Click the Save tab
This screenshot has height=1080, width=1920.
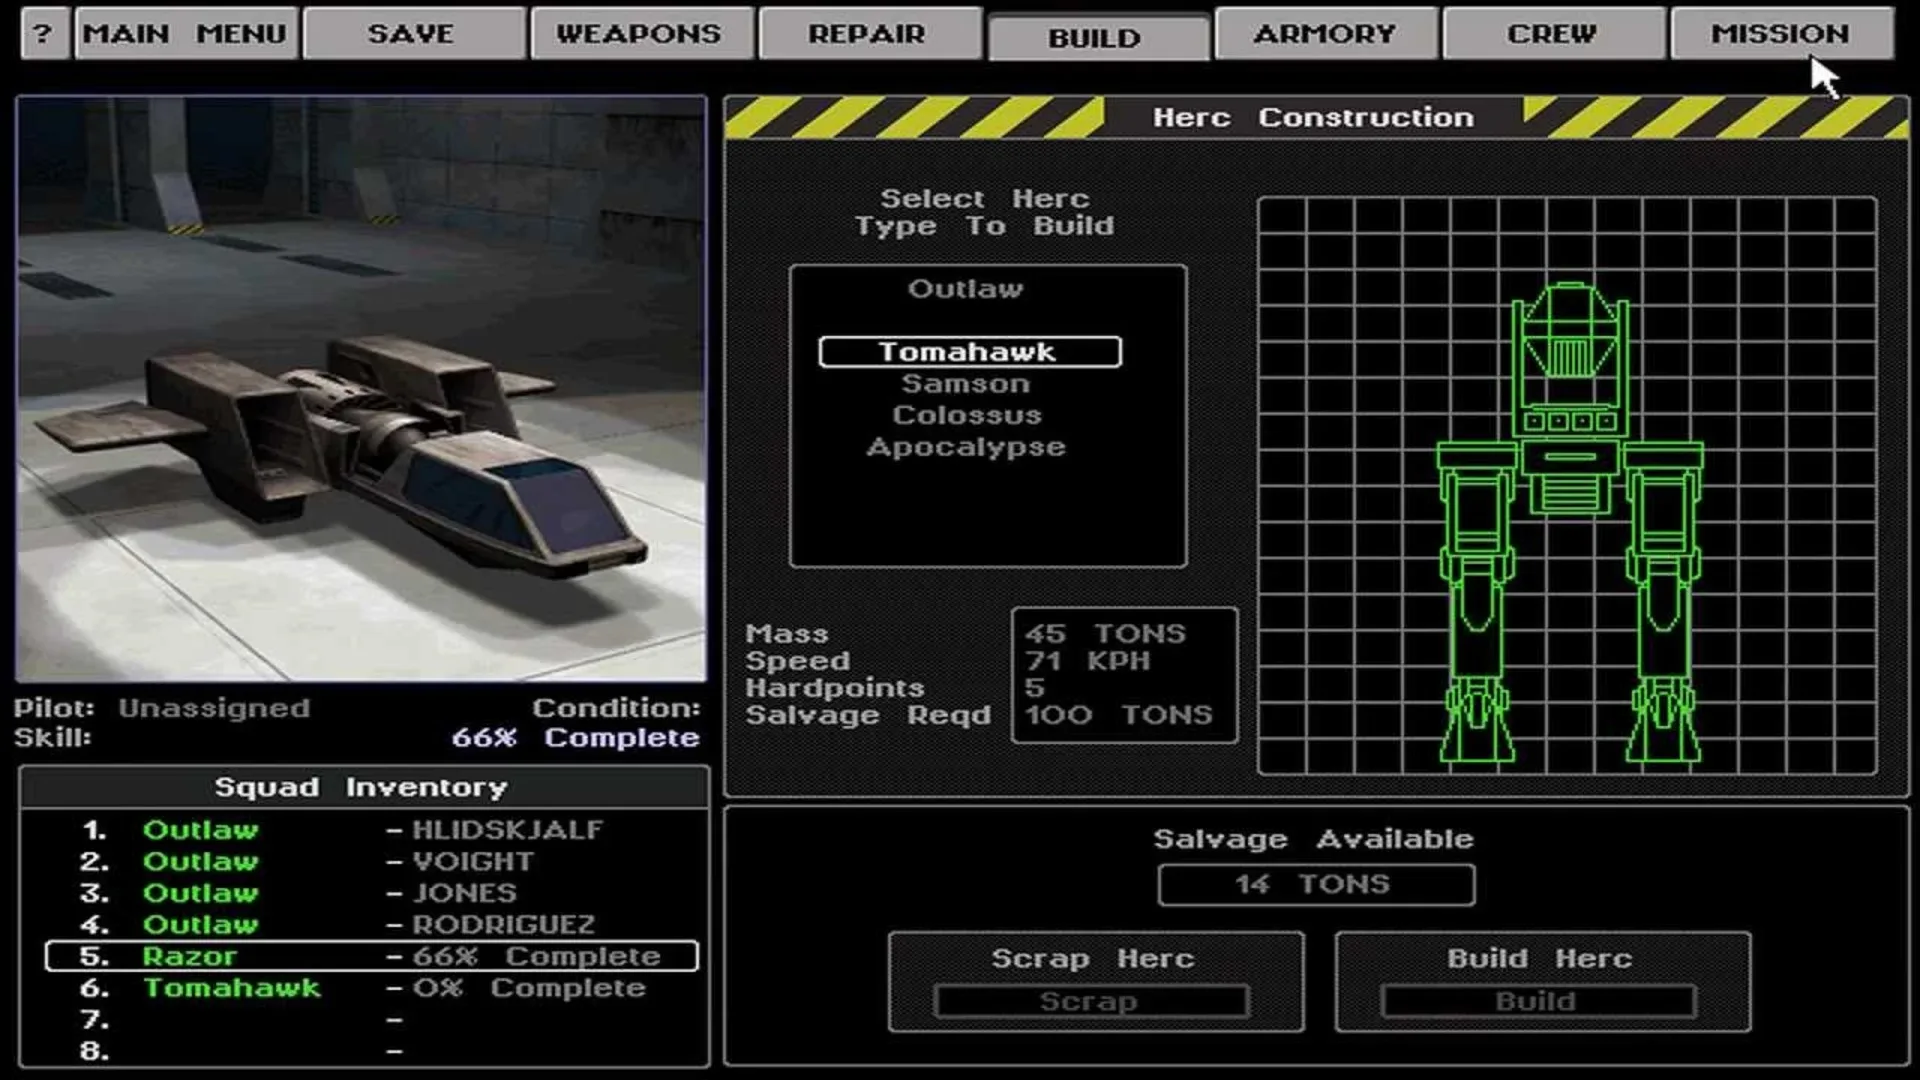(413, 34)
